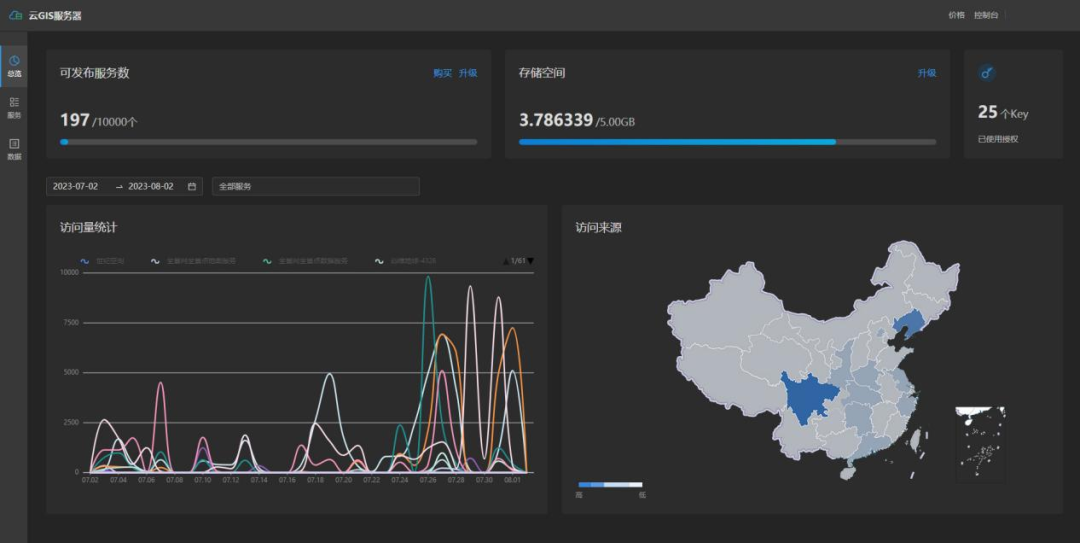Click the 购买 link for publishable services
The image size is (1080, 543).
[x=442, y=73]
